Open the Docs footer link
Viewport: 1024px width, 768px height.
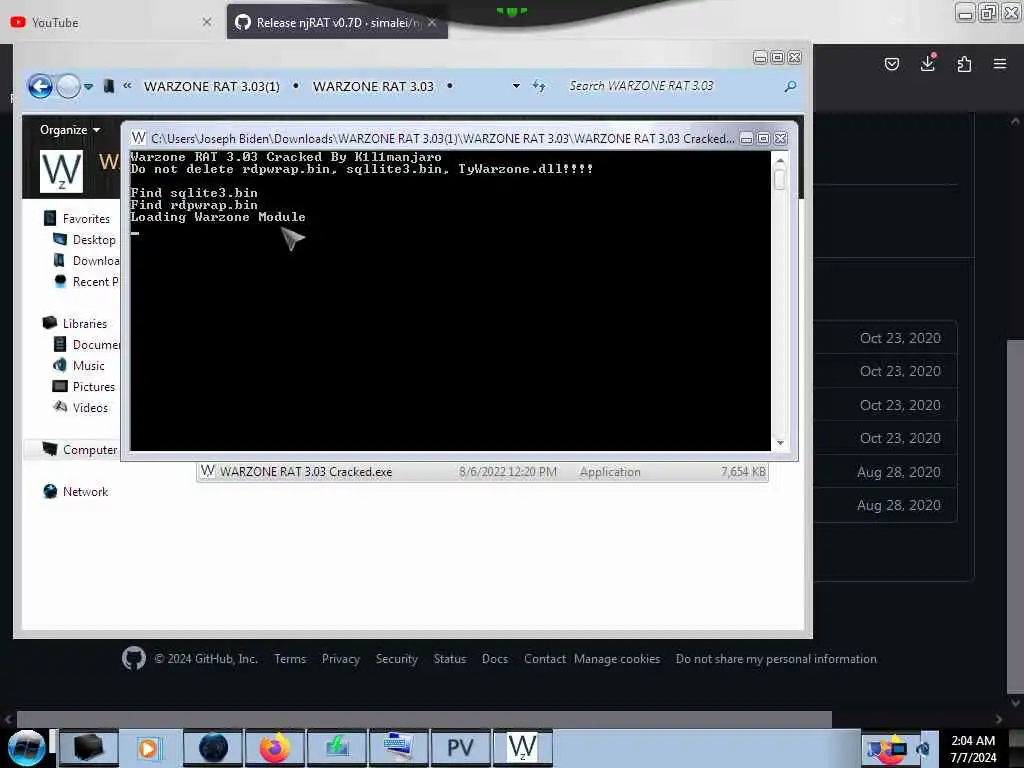(495, 658)
